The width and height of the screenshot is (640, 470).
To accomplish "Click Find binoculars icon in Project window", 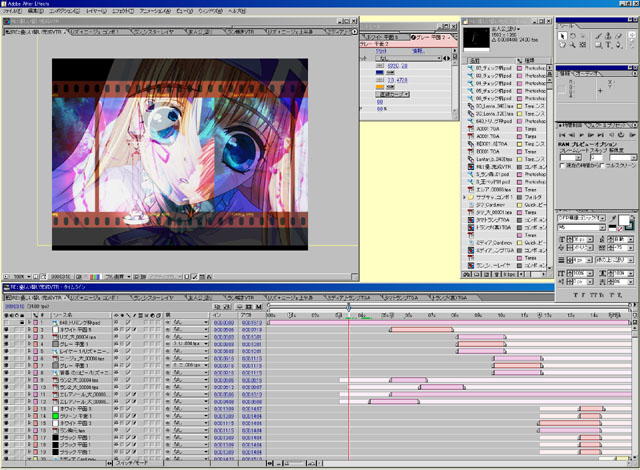I will pos(467,275).
